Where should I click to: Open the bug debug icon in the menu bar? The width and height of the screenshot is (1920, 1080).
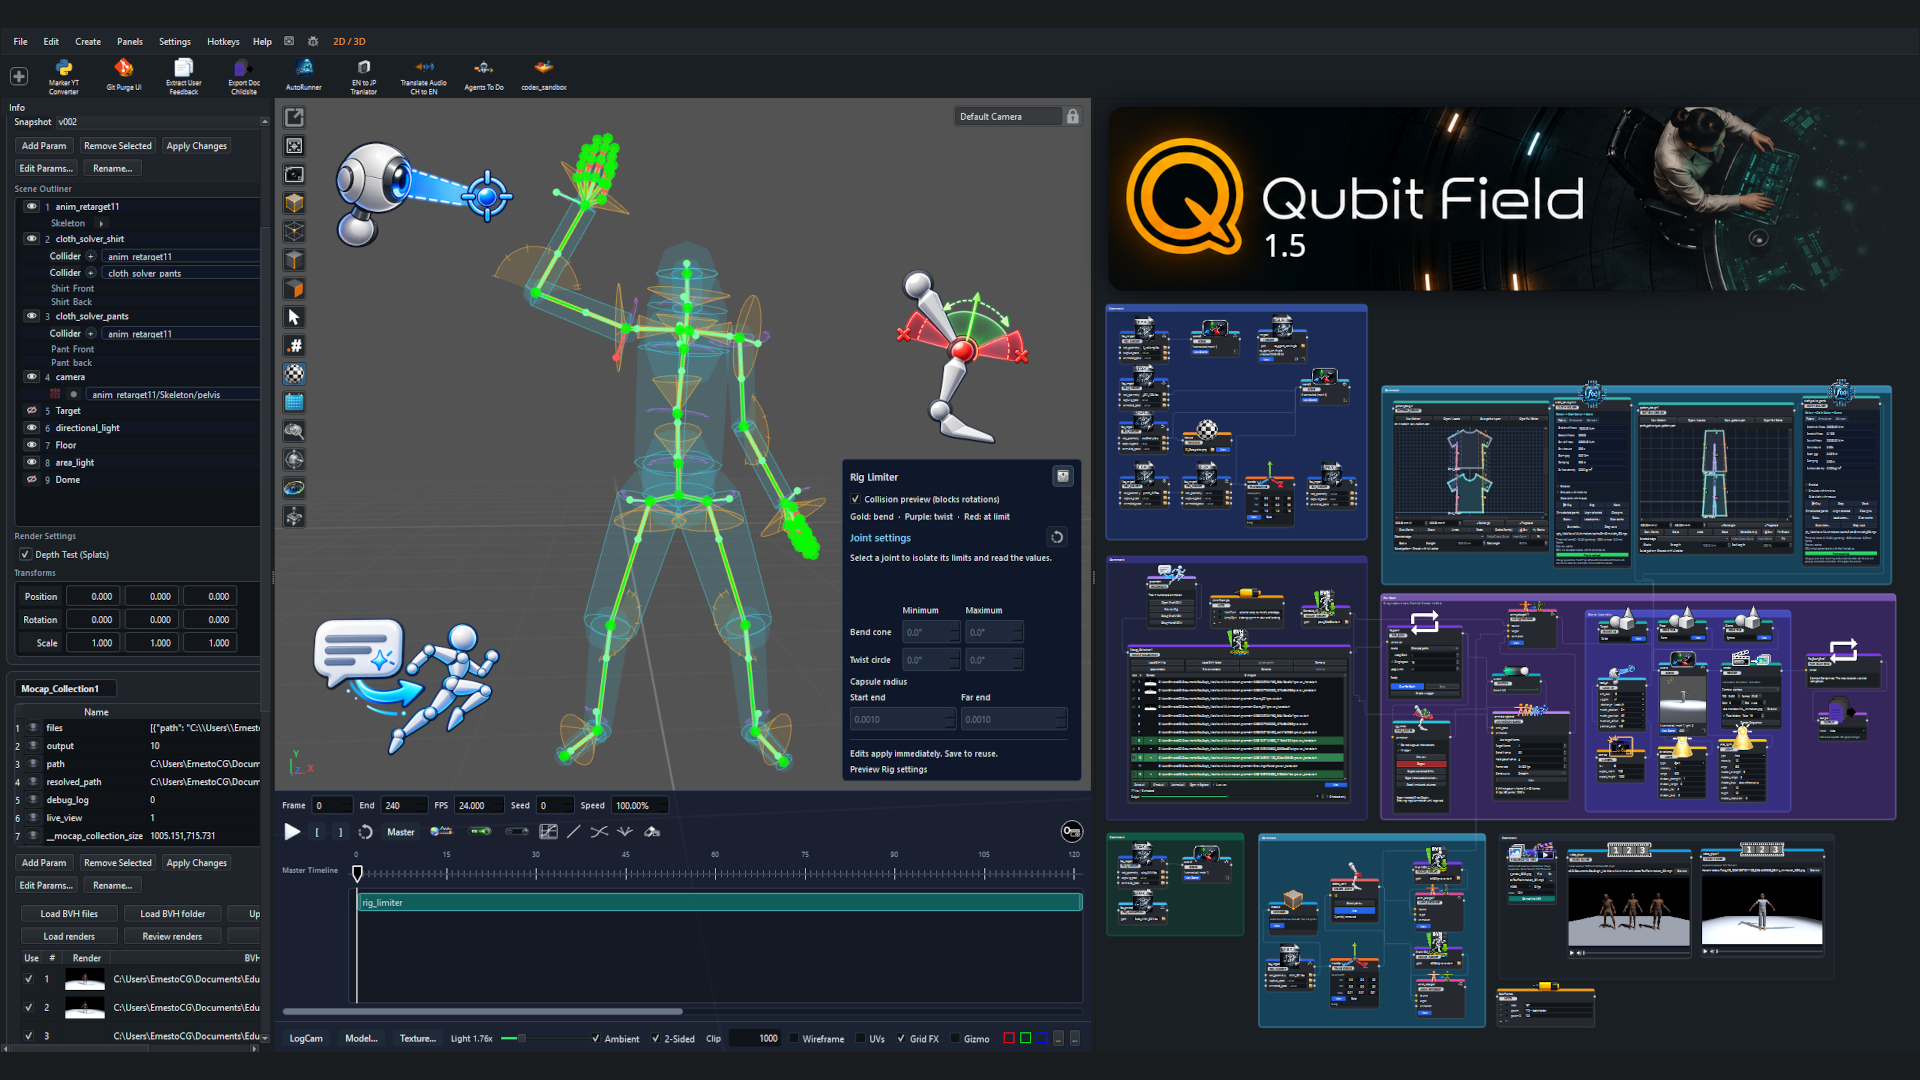313,42
